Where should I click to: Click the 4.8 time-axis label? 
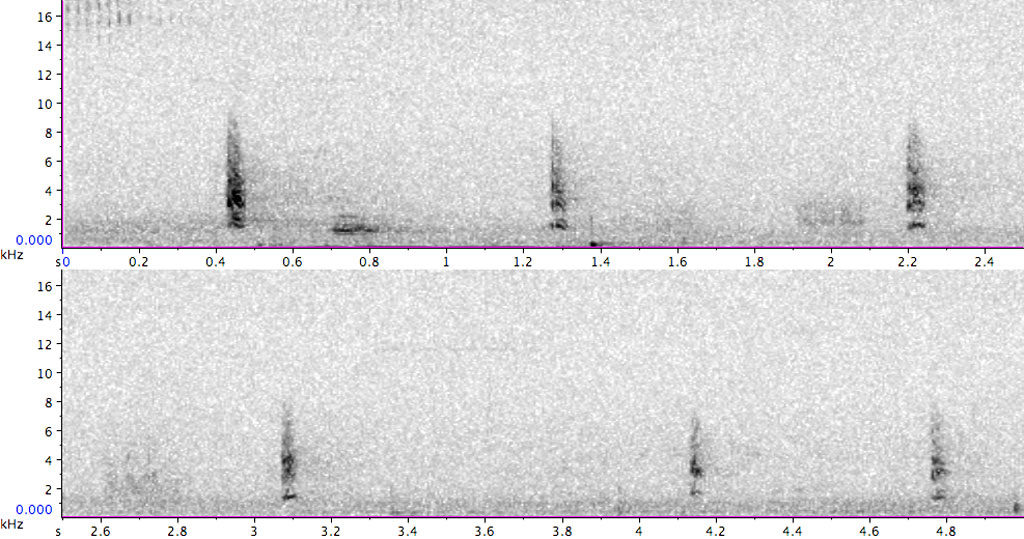946,532
